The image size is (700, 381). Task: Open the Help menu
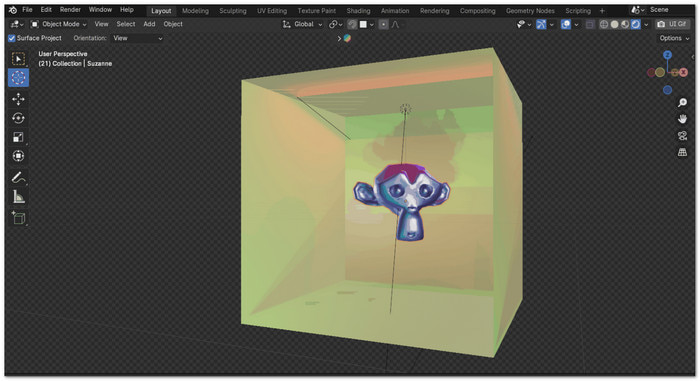tap(127, 10)
